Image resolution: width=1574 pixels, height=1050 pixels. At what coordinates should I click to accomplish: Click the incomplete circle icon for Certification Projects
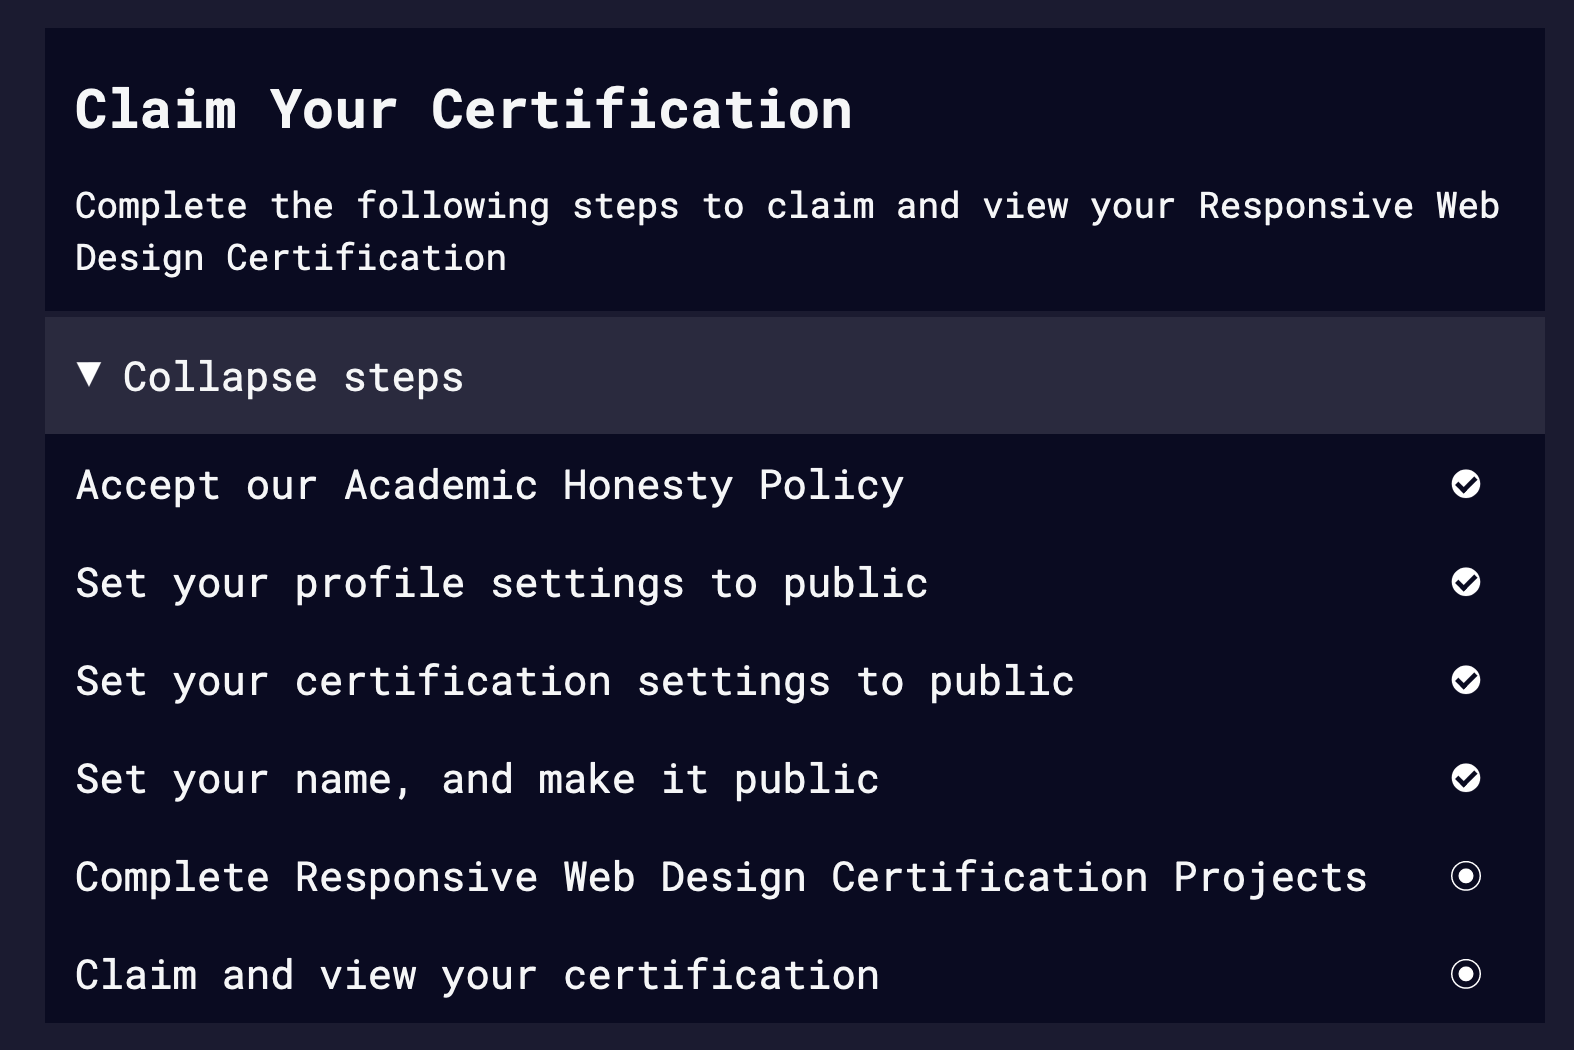coord(1465,876)
